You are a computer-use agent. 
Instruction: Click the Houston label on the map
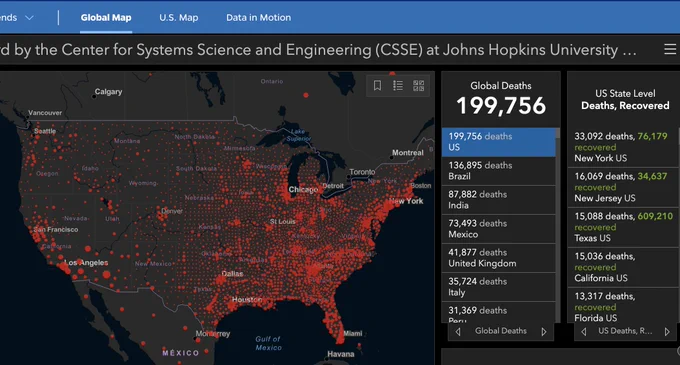click(x=247, y=300)
